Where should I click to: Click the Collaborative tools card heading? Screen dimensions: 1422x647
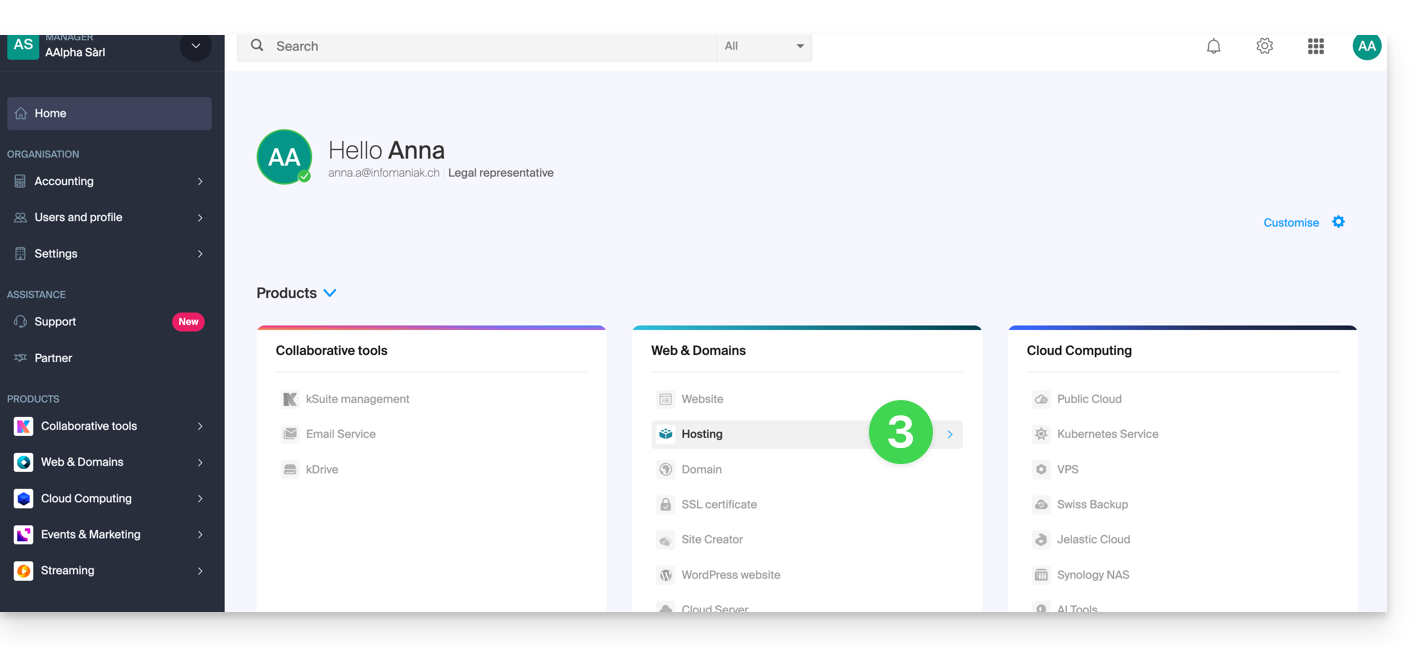pyautogui.click(x=331, y=351)
